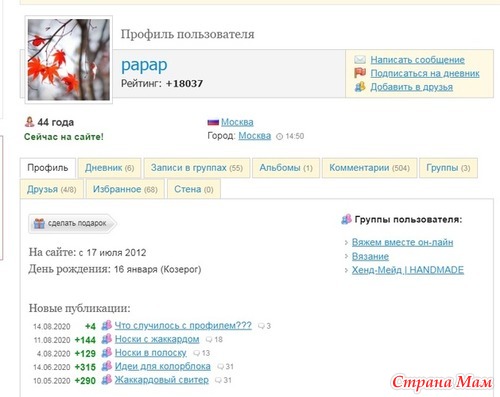Click the envelope icon for writing a message
The image size is (500, 397).
pos(360,60)
